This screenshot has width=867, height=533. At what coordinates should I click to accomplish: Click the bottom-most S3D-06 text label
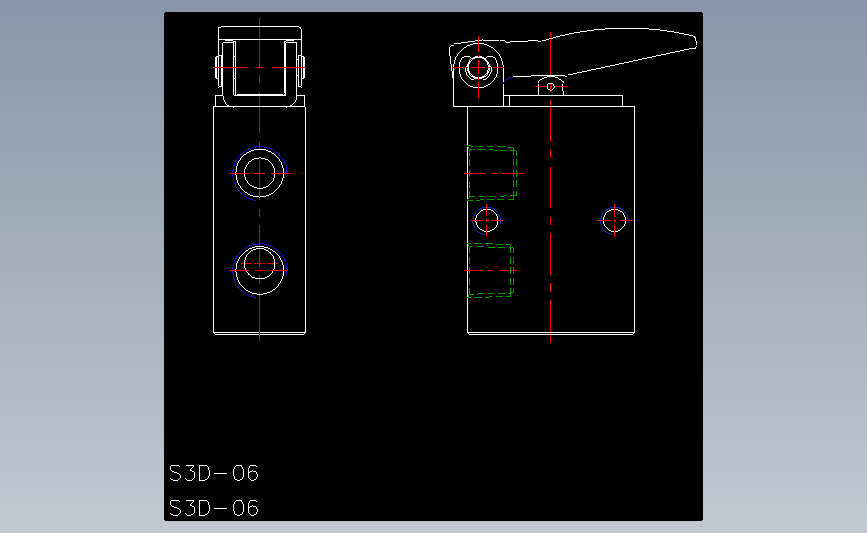coord(213,508)
